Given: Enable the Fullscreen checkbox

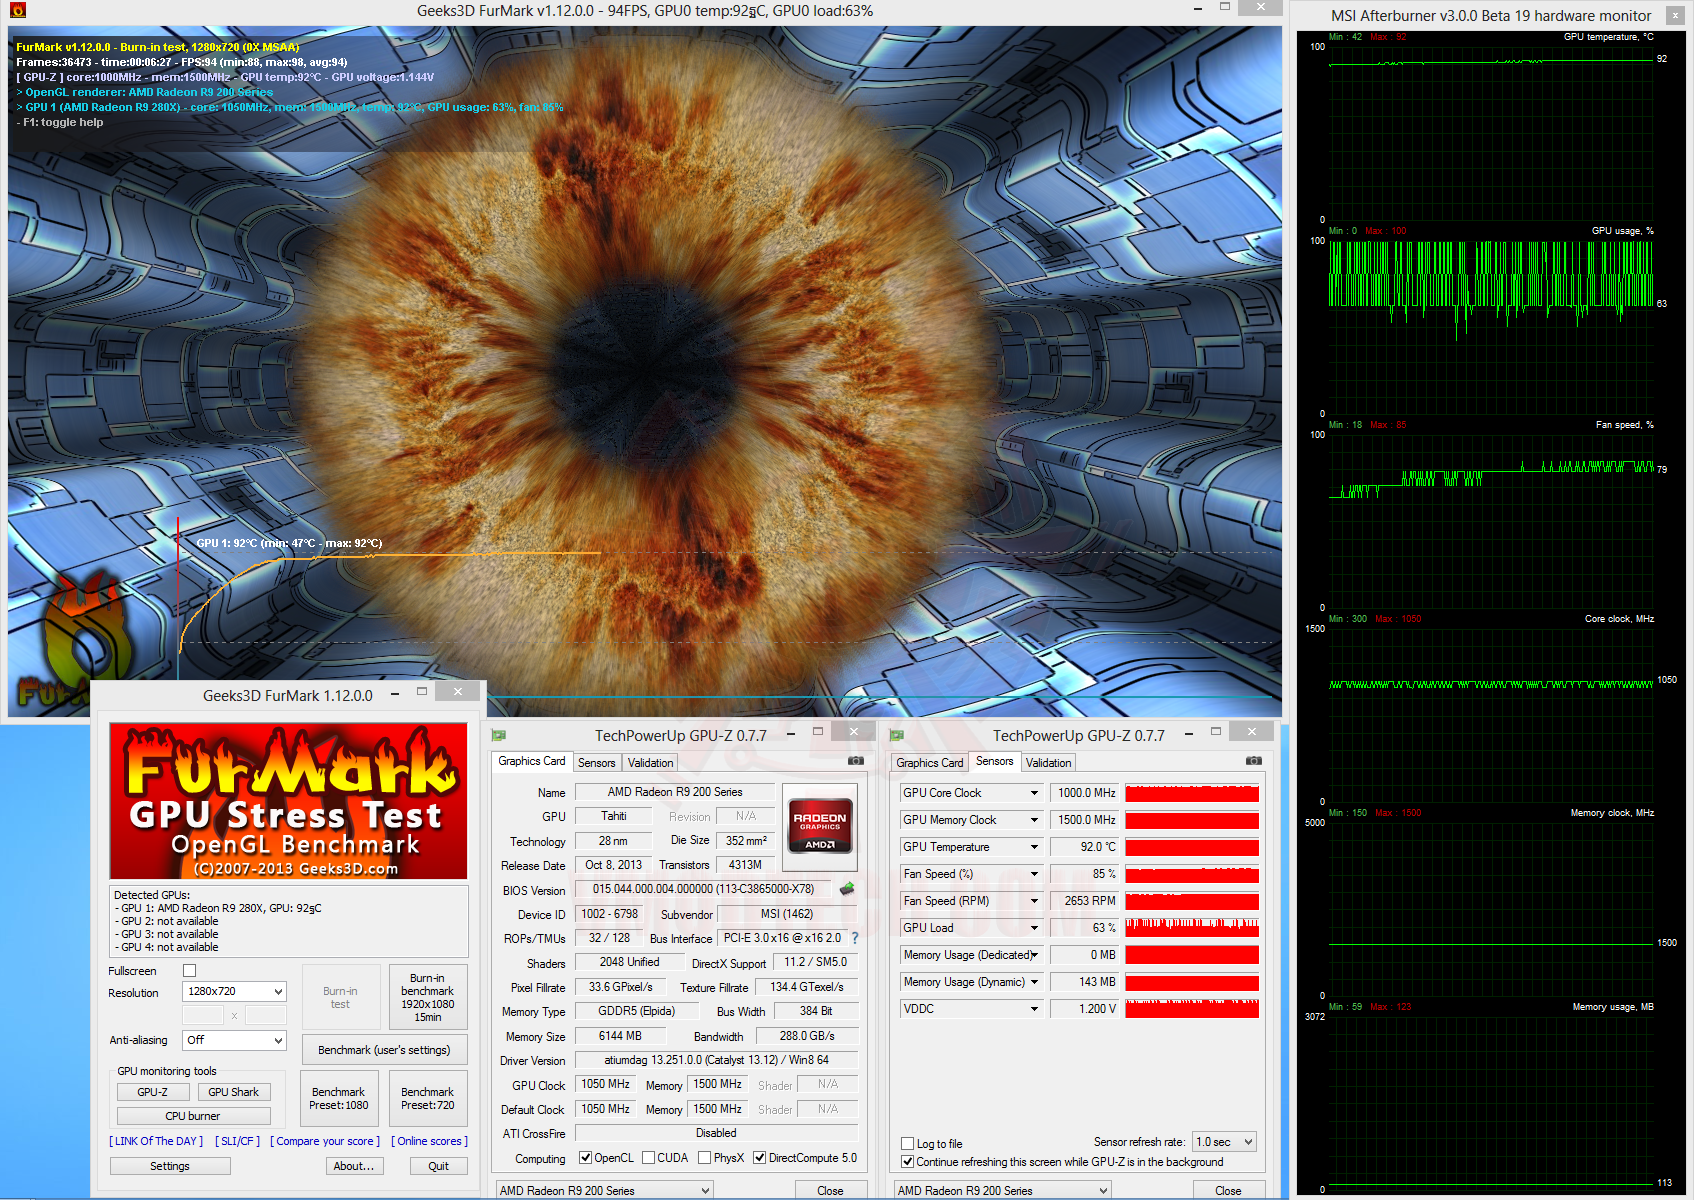Looking at the screenshot, I should (190, 971).
